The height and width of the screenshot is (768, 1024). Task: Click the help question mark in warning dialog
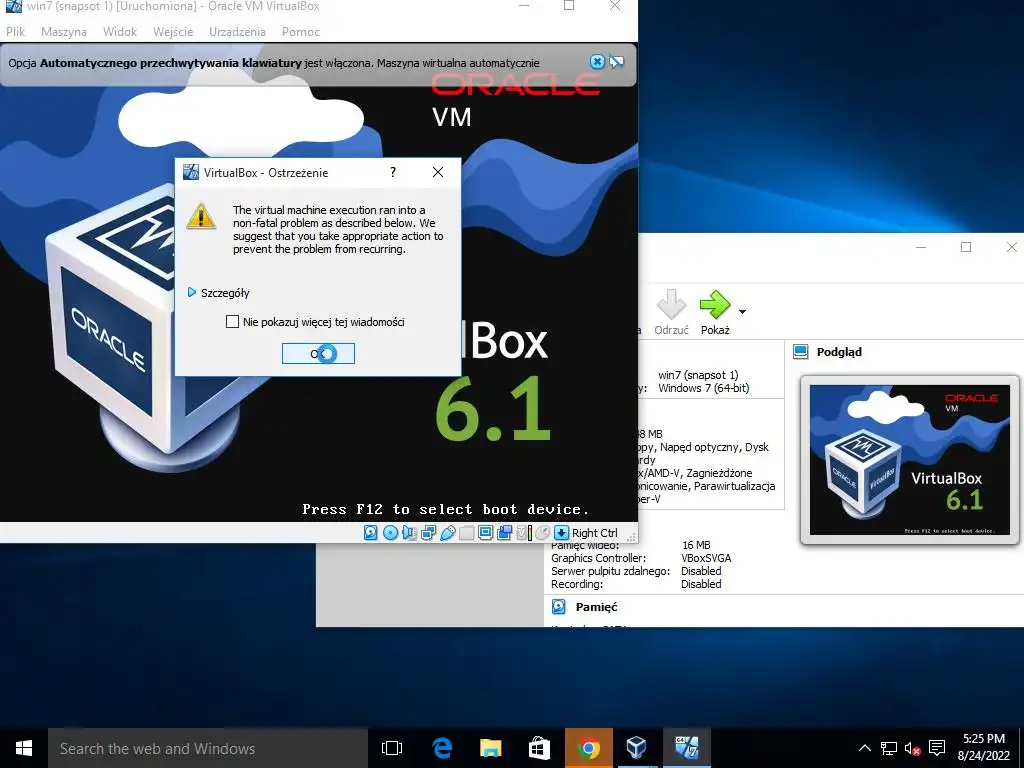tap(392, 172)
